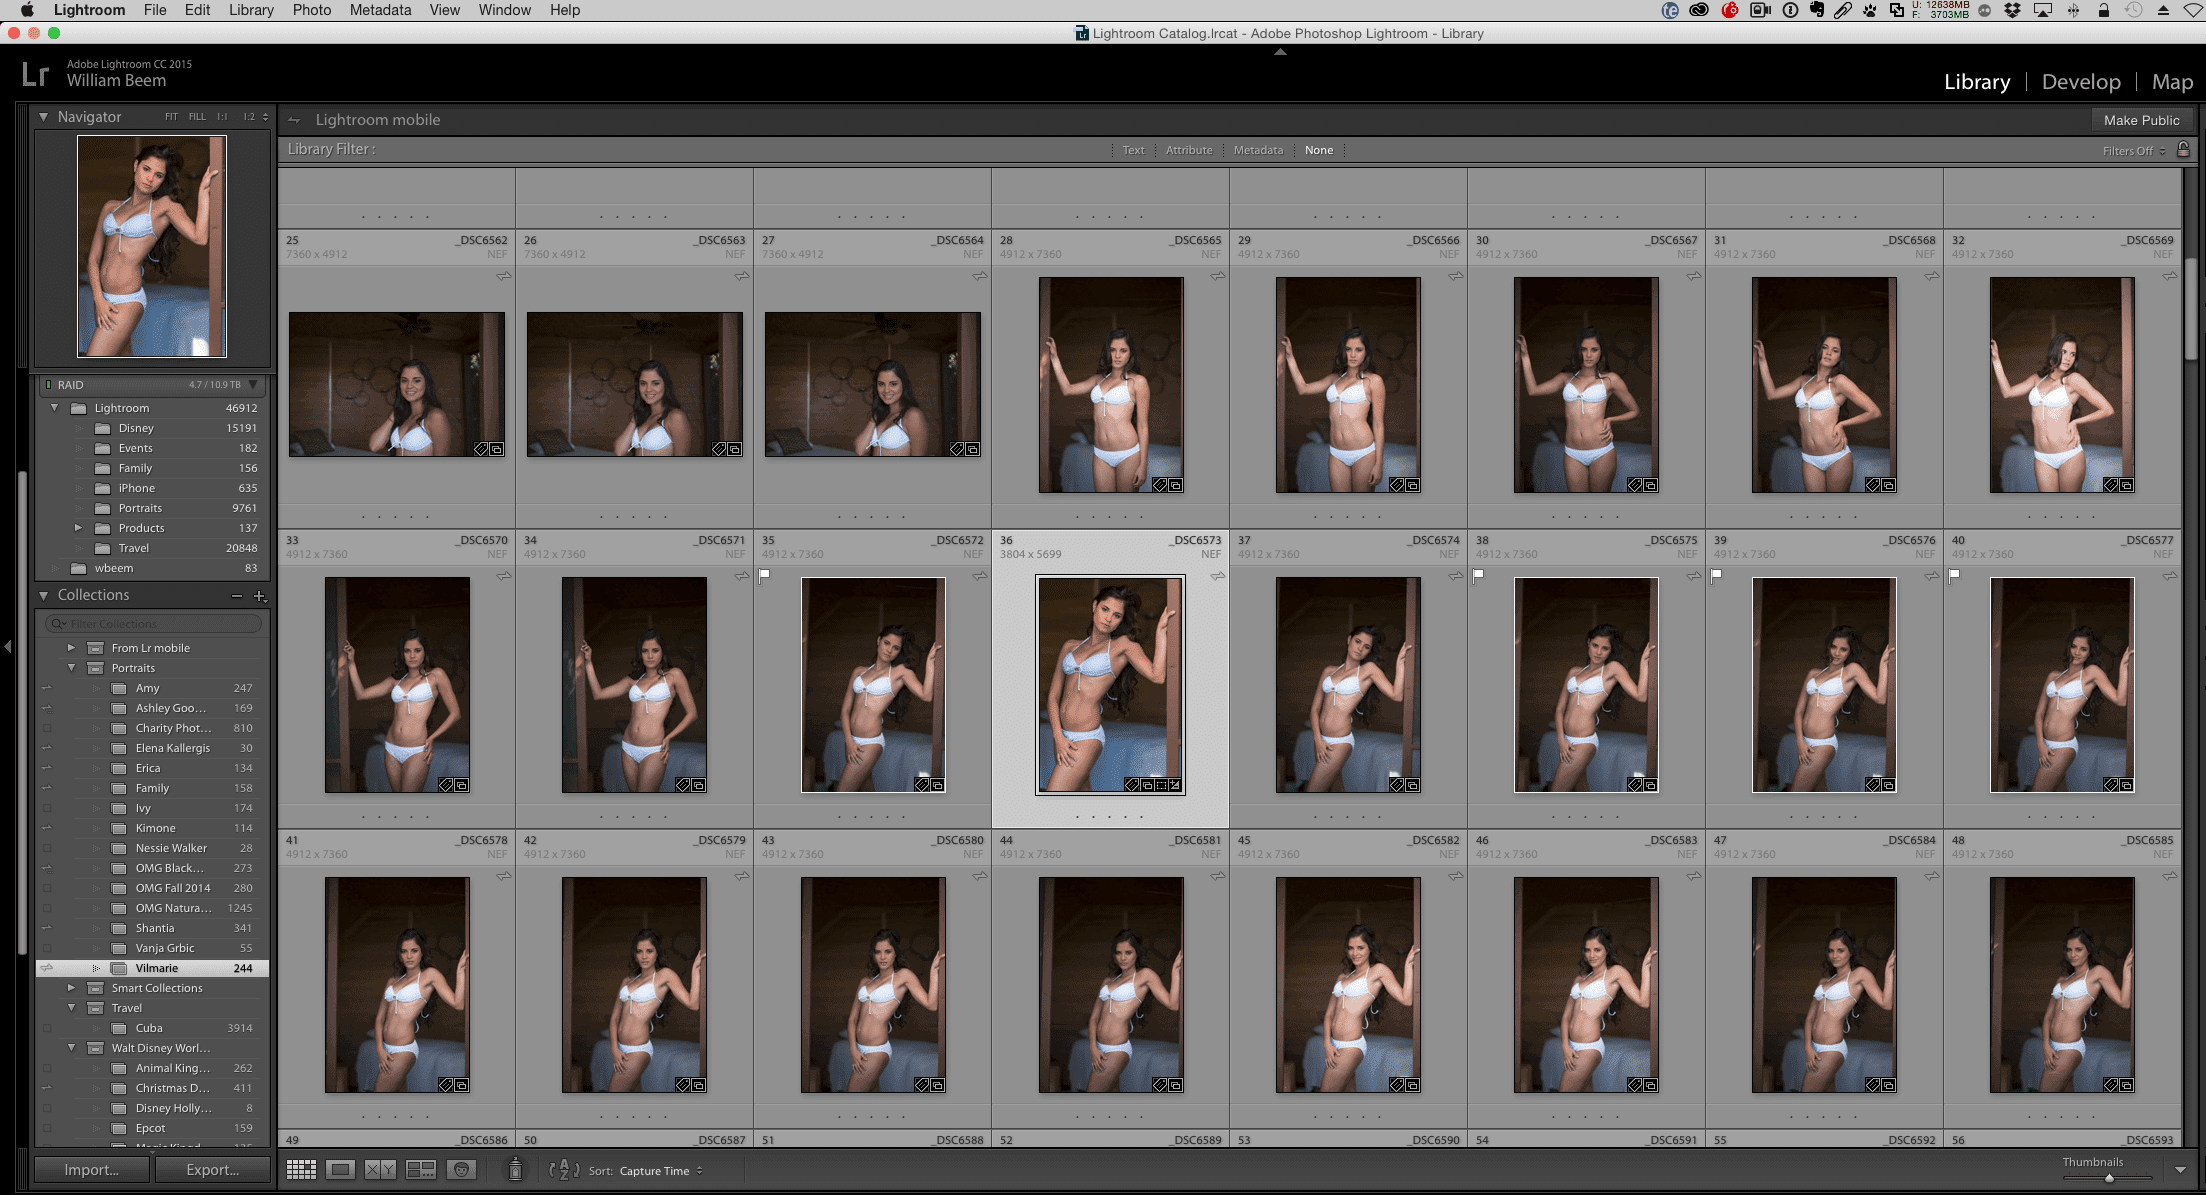The image size is (2206, 1195).
Task: Collapse the Collections panel
Action: (x=43, y=595)
